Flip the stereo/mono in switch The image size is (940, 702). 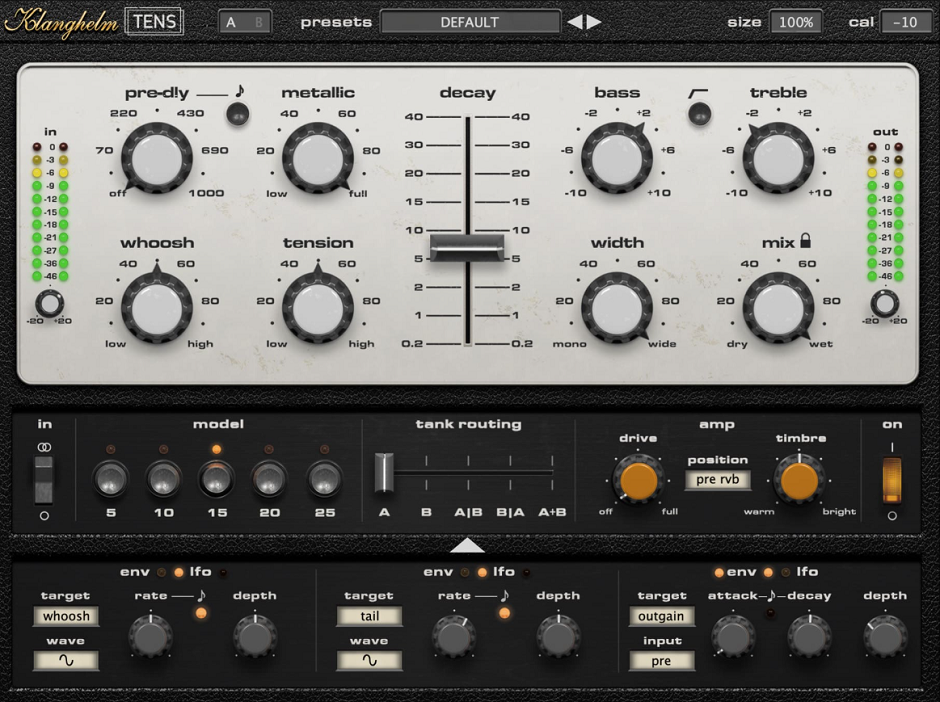pyautogui.click(x=44, y=479)
